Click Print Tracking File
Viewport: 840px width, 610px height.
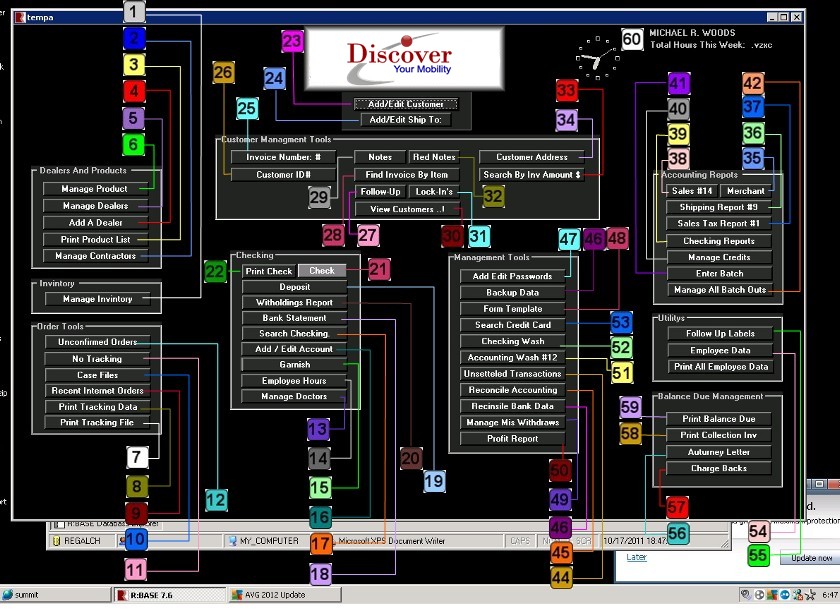click(98, 423)
